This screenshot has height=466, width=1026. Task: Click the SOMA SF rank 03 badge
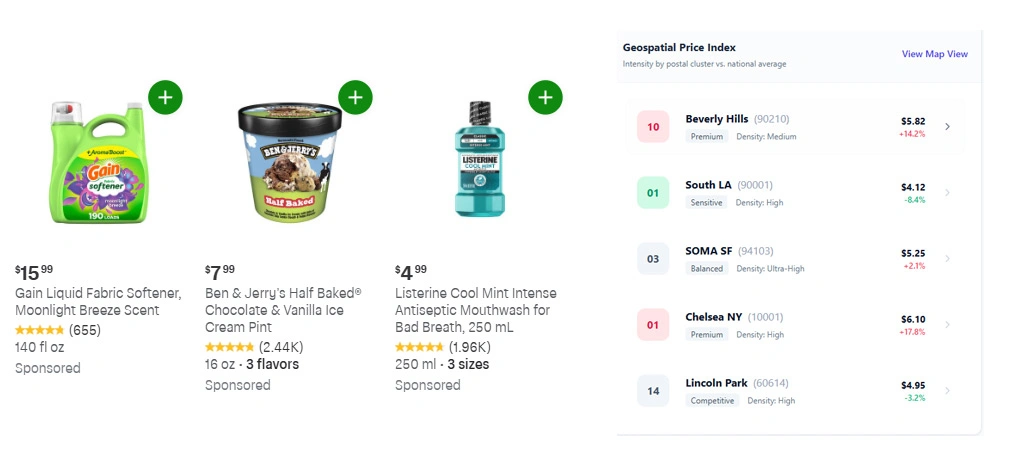[653, 259]
